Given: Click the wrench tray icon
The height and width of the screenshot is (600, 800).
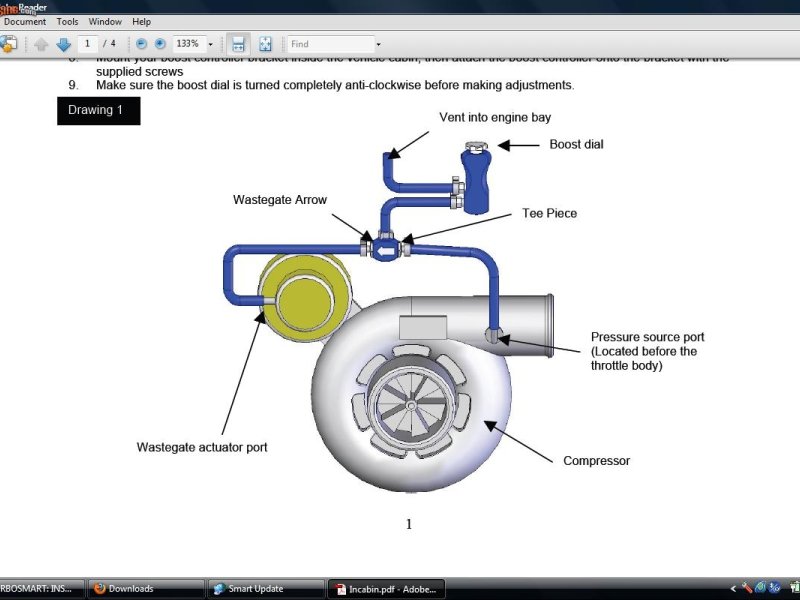Looking at the screenshot, I should pos(747,588).
